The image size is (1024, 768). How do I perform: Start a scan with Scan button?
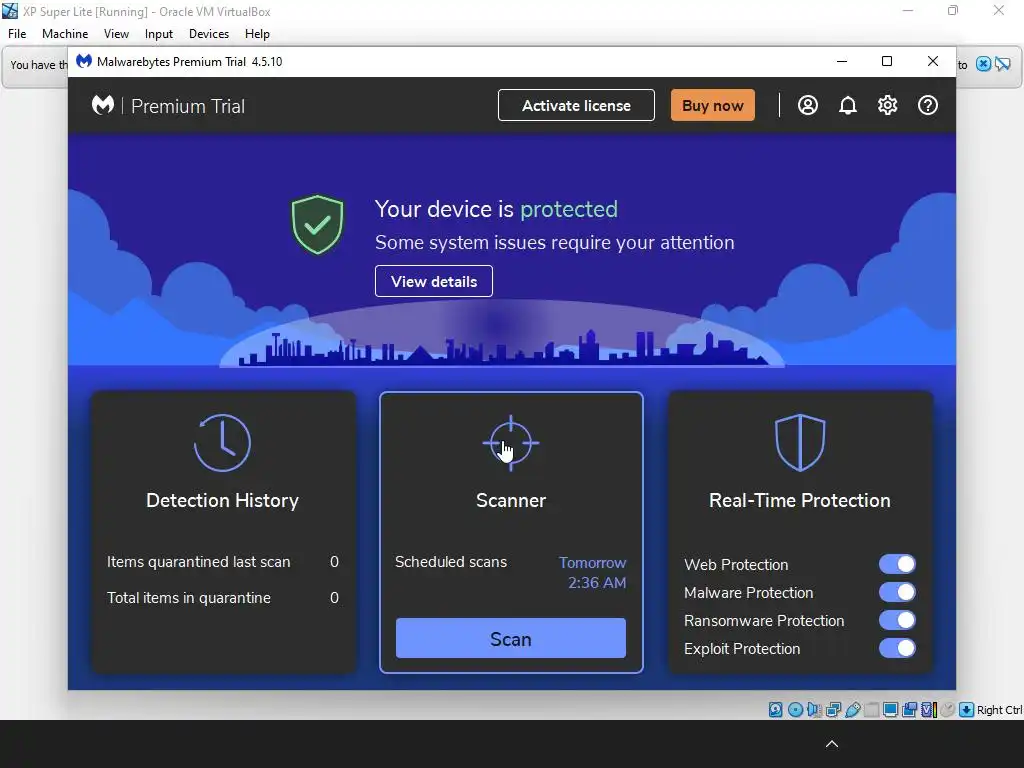[511, 638]
